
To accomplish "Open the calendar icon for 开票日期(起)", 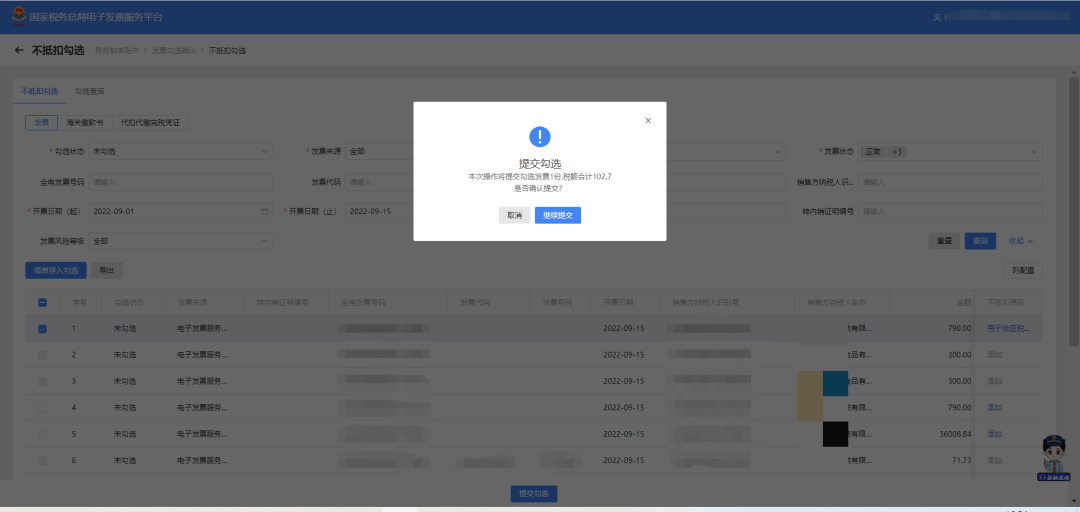I will pyautogui.click(x=264, y=212).
